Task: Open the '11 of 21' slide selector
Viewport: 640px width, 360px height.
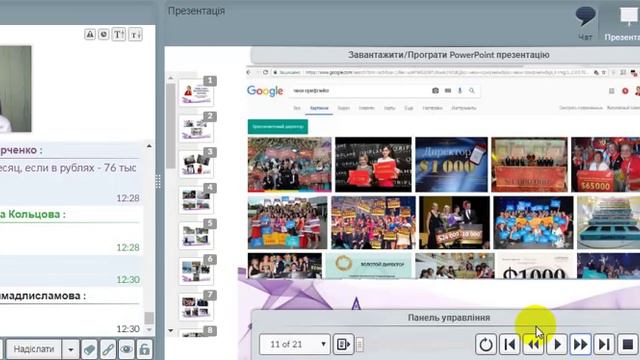Action: [x=295, y=344]
